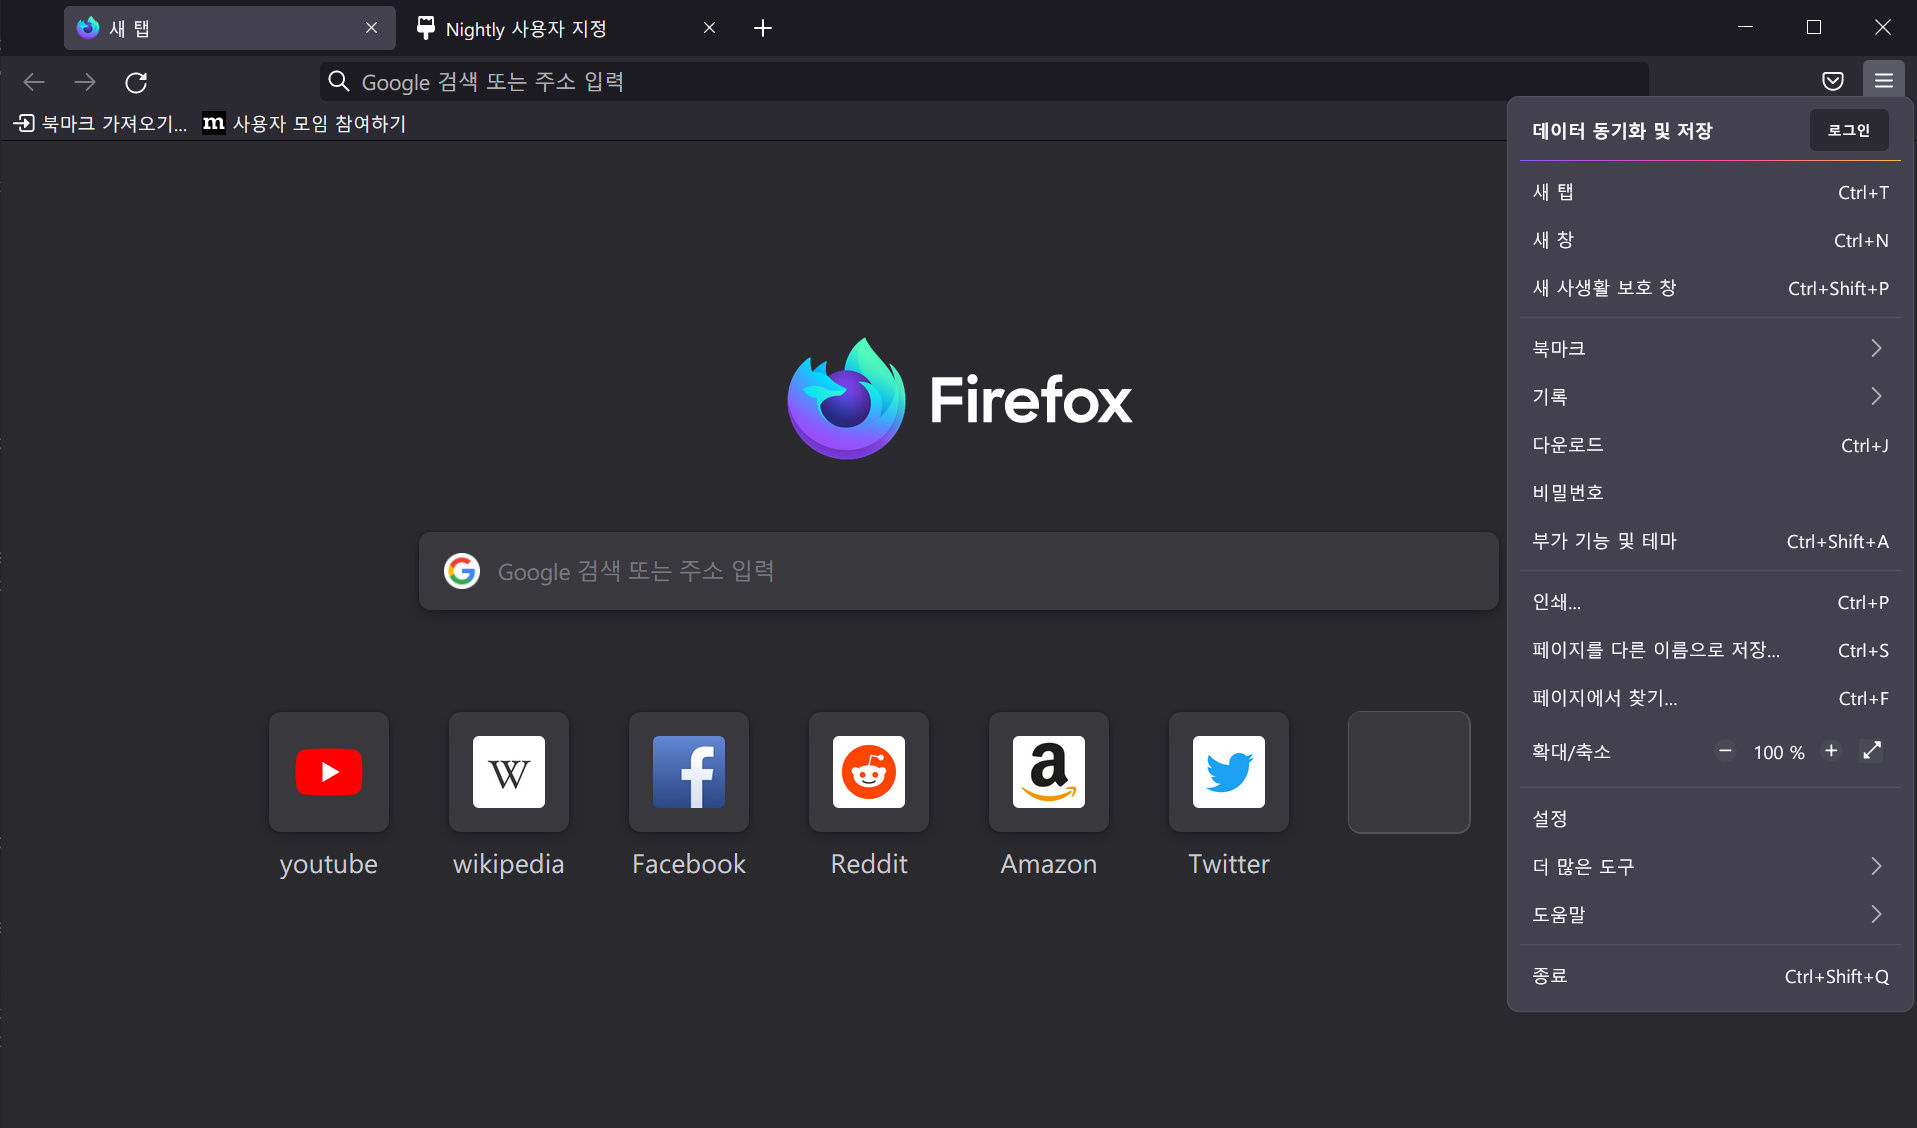Switch to the Nightly 사용자 지정 tab

coord(566,28)
